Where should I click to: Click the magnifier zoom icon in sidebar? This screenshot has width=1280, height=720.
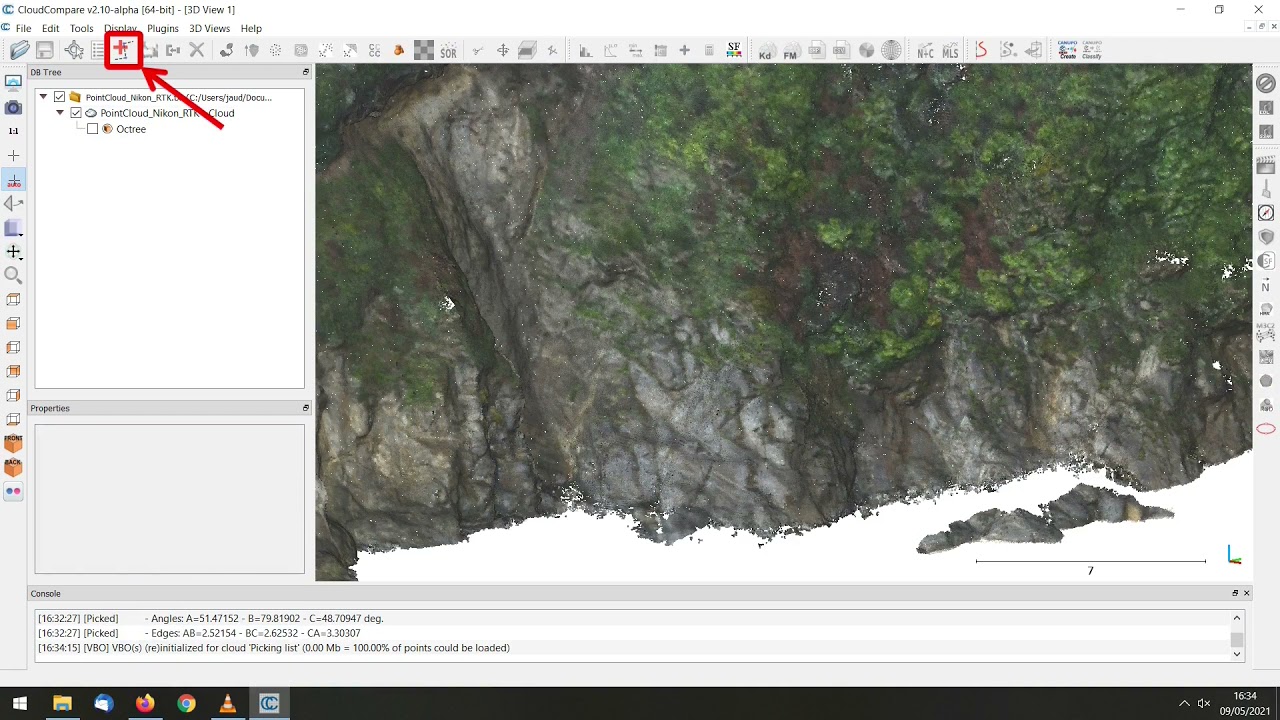pos(13,275)
